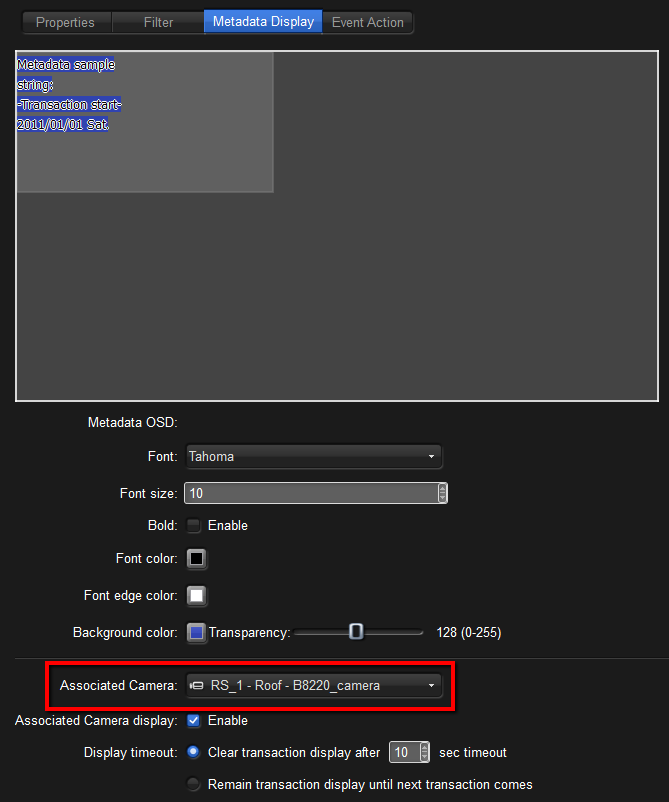This screenshot has height=802, width=669.
Task: Pick the black Font color swatch
Action: point(197,558)
